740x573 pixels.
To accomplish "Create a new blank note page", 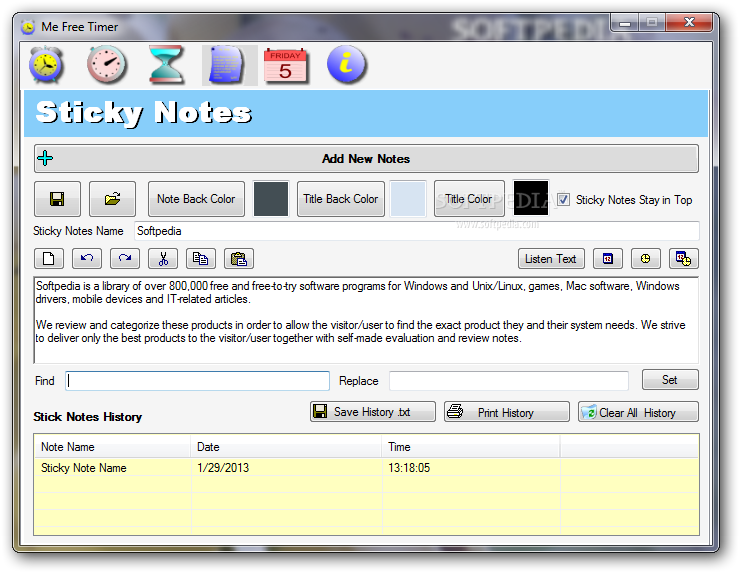I will click(49, 259).
